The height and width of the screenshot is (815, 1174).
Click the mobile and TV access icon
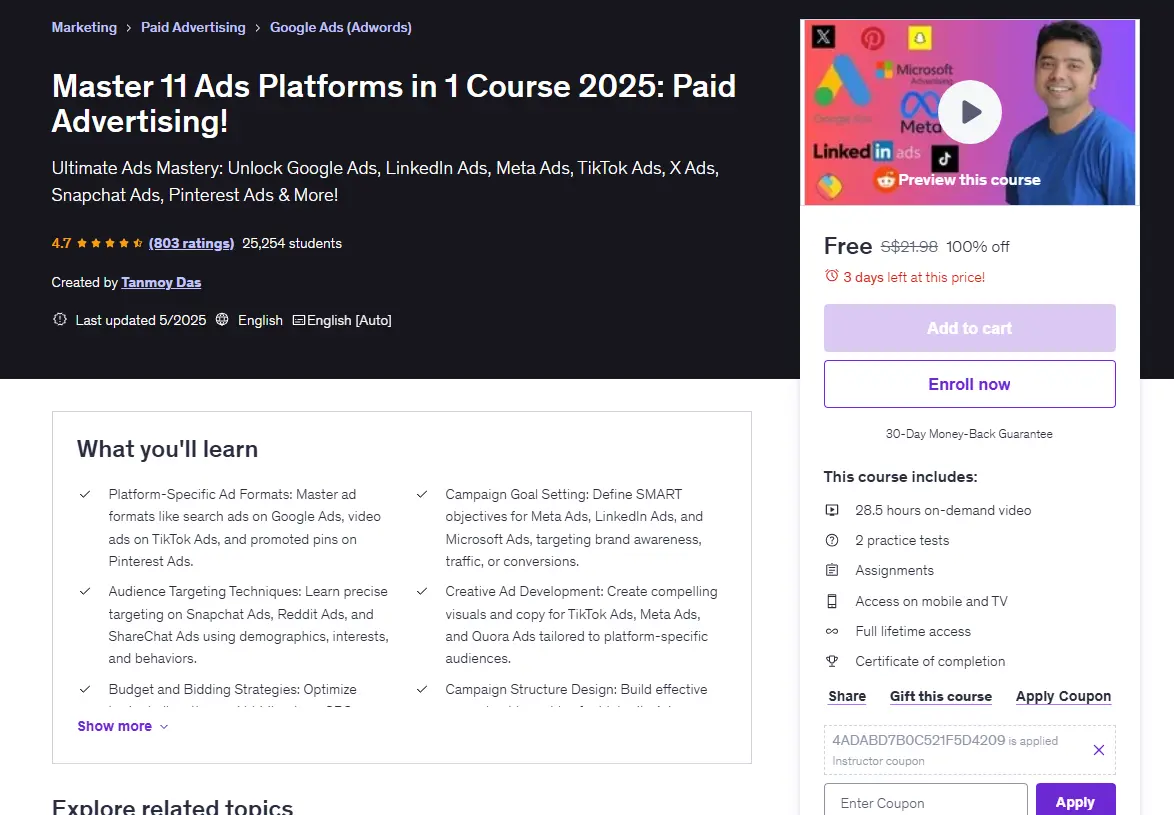(832, 601)
